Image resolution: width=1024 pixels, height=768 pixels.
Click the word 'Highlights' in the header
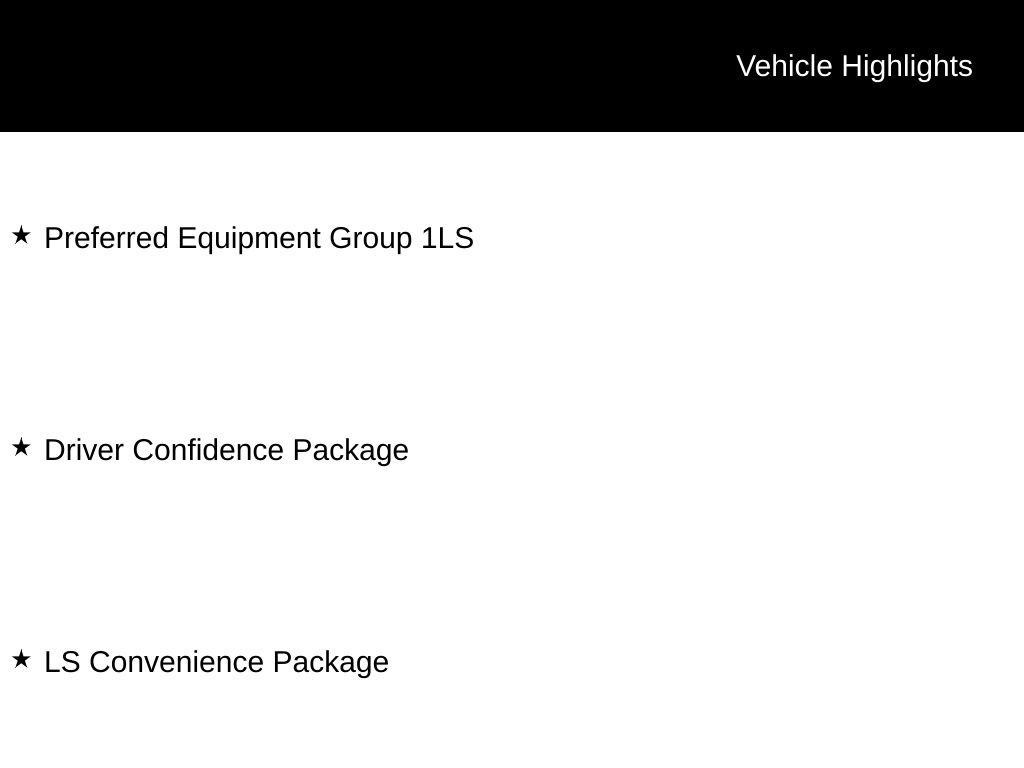[x=907, y=66]
